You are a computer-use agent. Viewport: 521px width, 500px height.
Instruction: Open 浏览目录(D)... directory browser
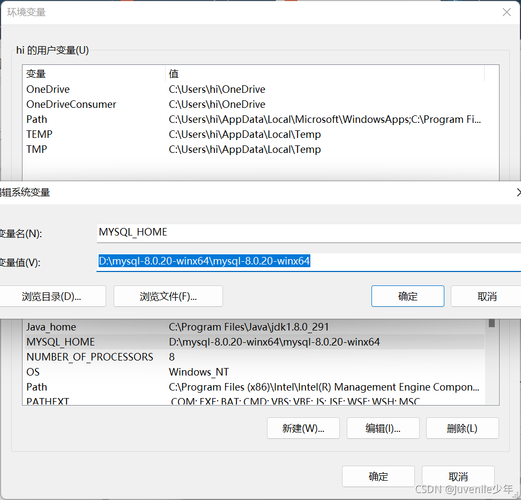tap(52, 296)
